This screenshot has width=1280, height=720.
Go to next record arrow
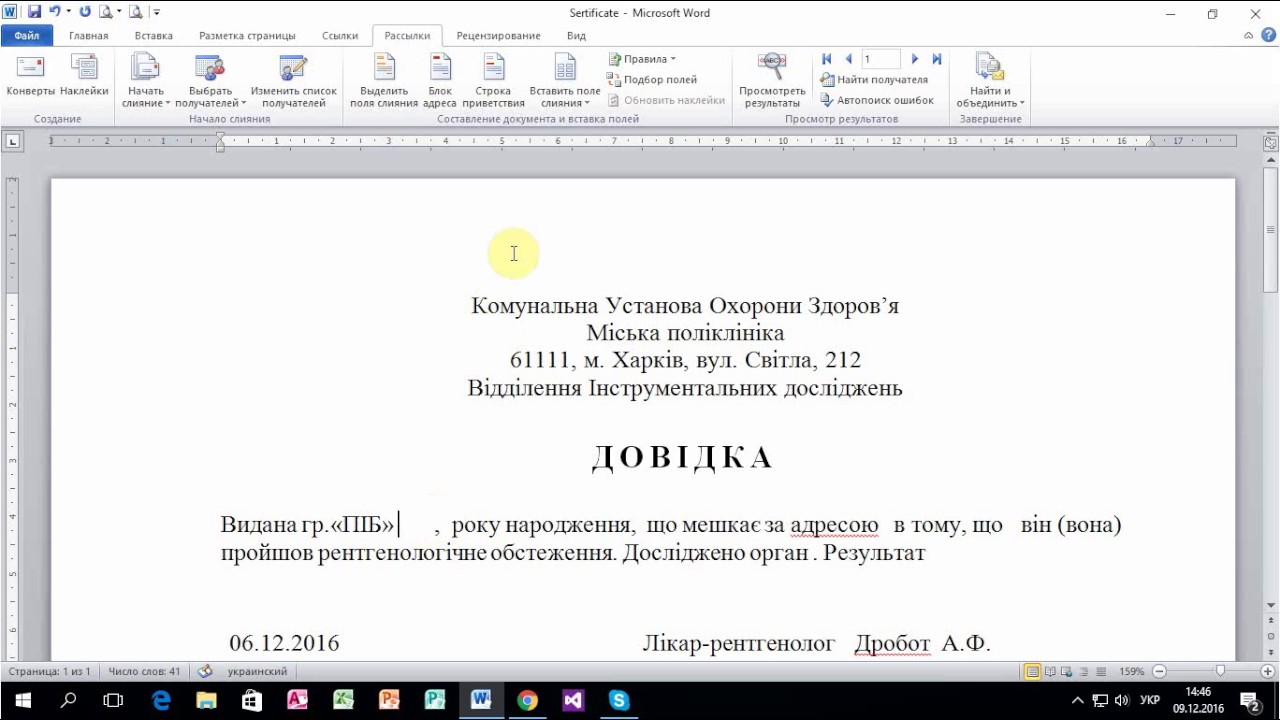coord(915,59)
